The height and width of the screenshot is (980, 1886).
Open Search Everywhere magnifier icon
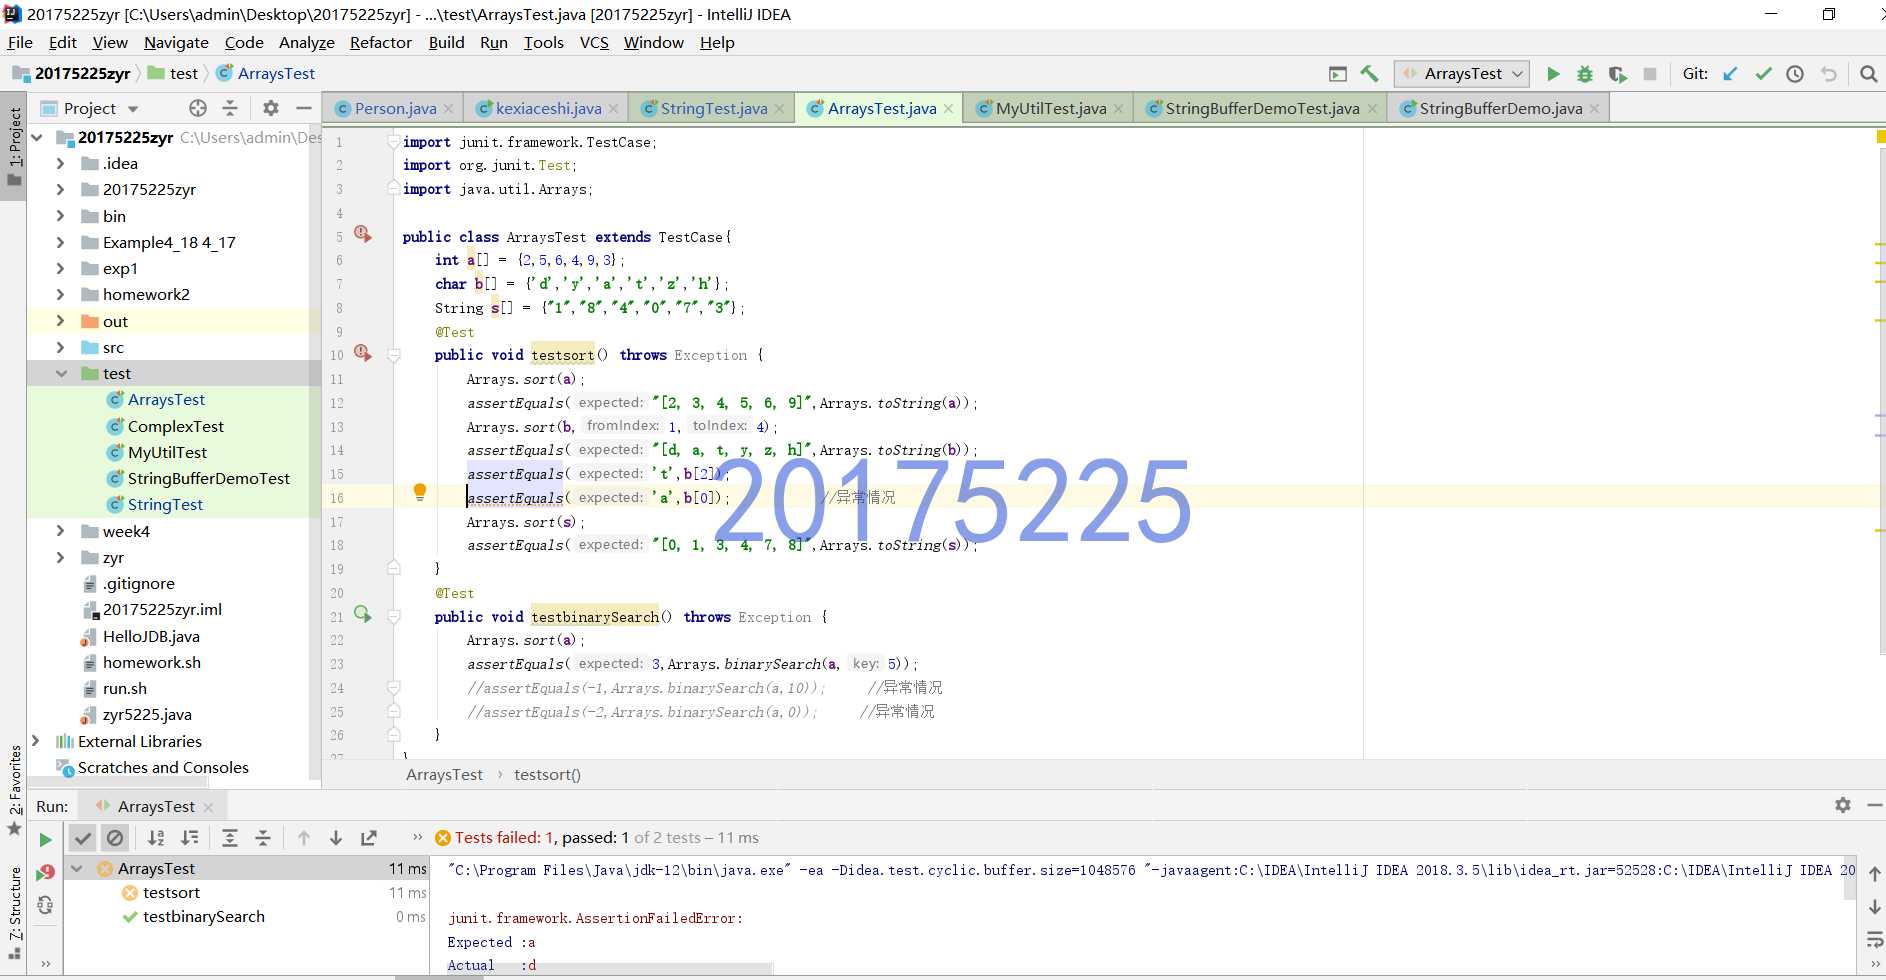[1868, 74]
